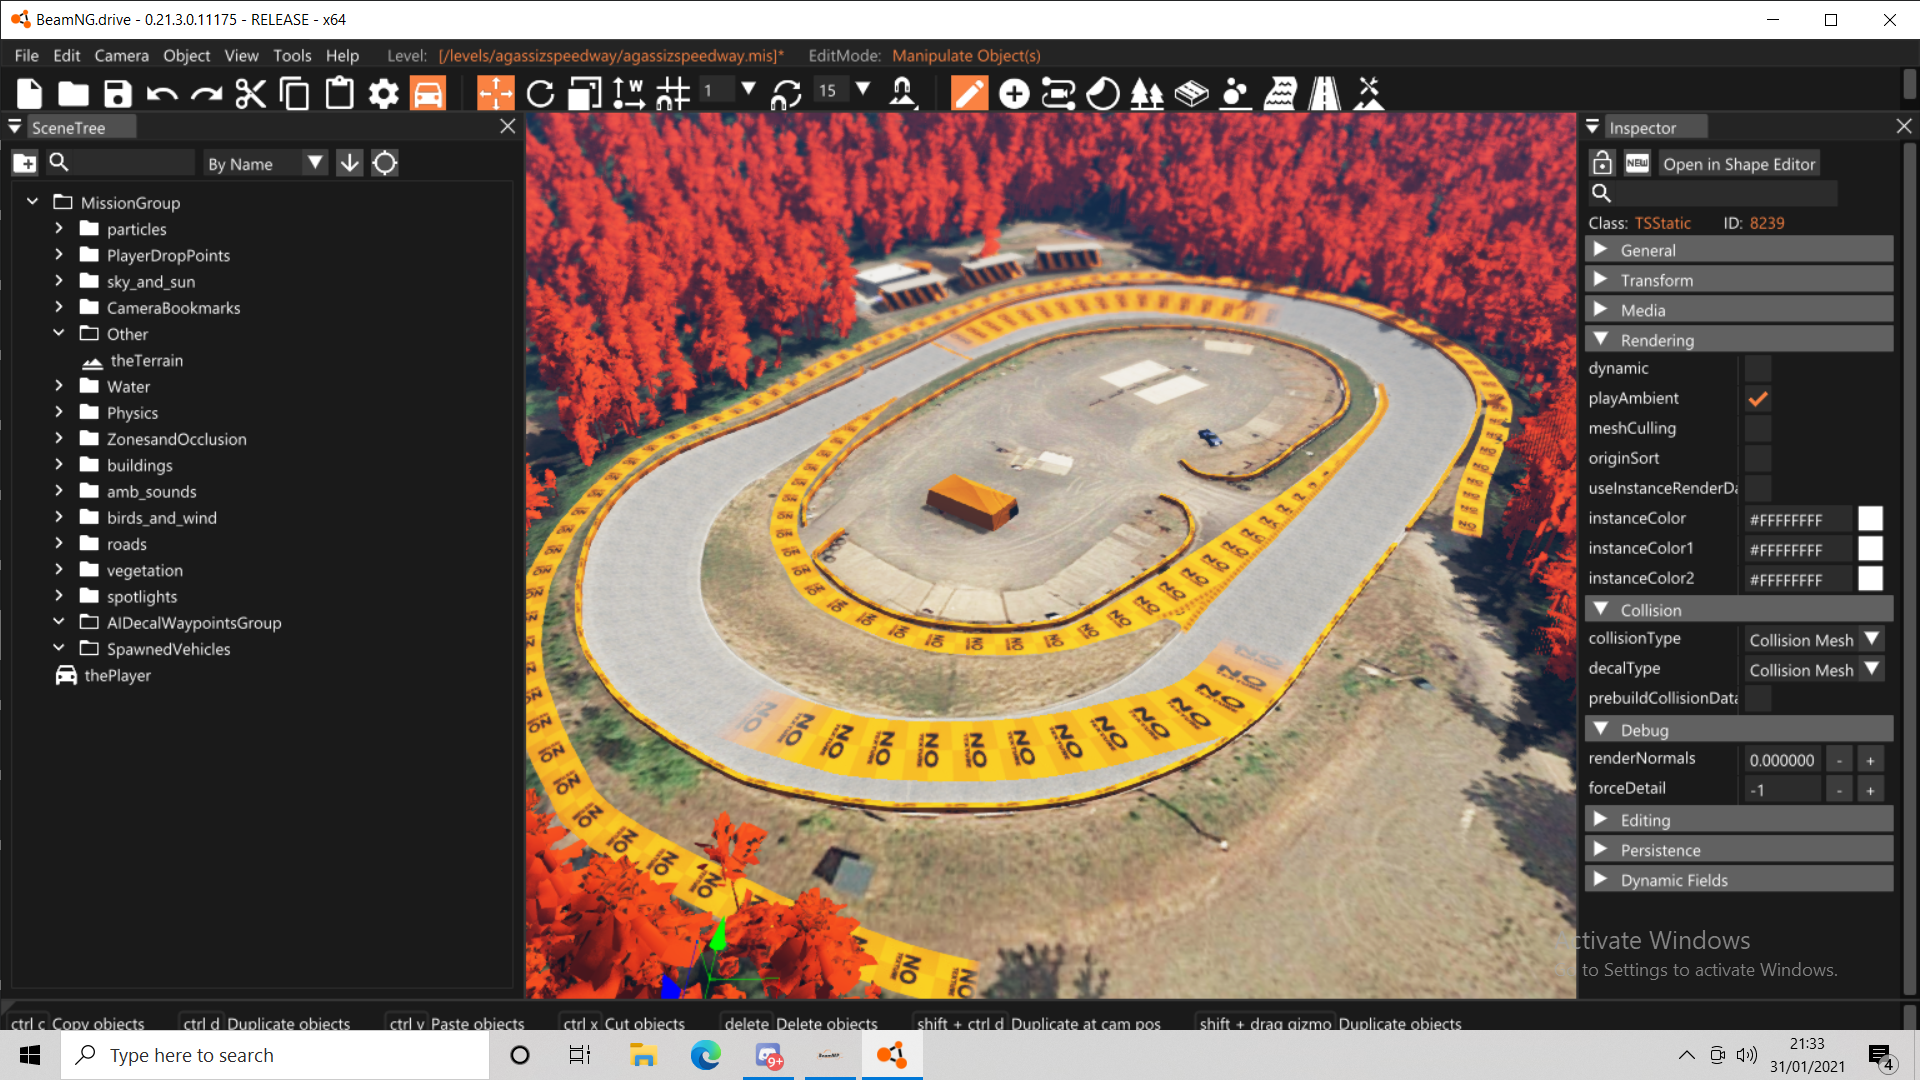Open the Edit menu
1920x1080 pixels.
click(67, 55)
